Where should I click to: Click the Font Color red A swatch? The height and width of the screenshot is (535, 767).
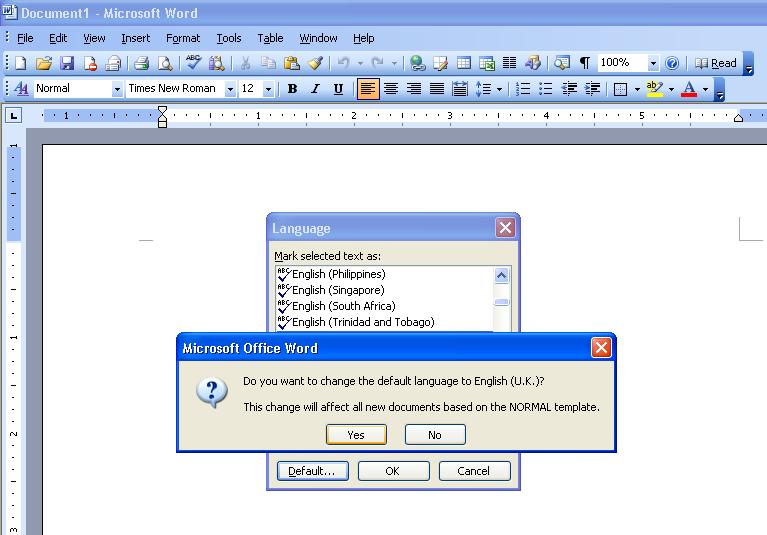tap(688, 89)
